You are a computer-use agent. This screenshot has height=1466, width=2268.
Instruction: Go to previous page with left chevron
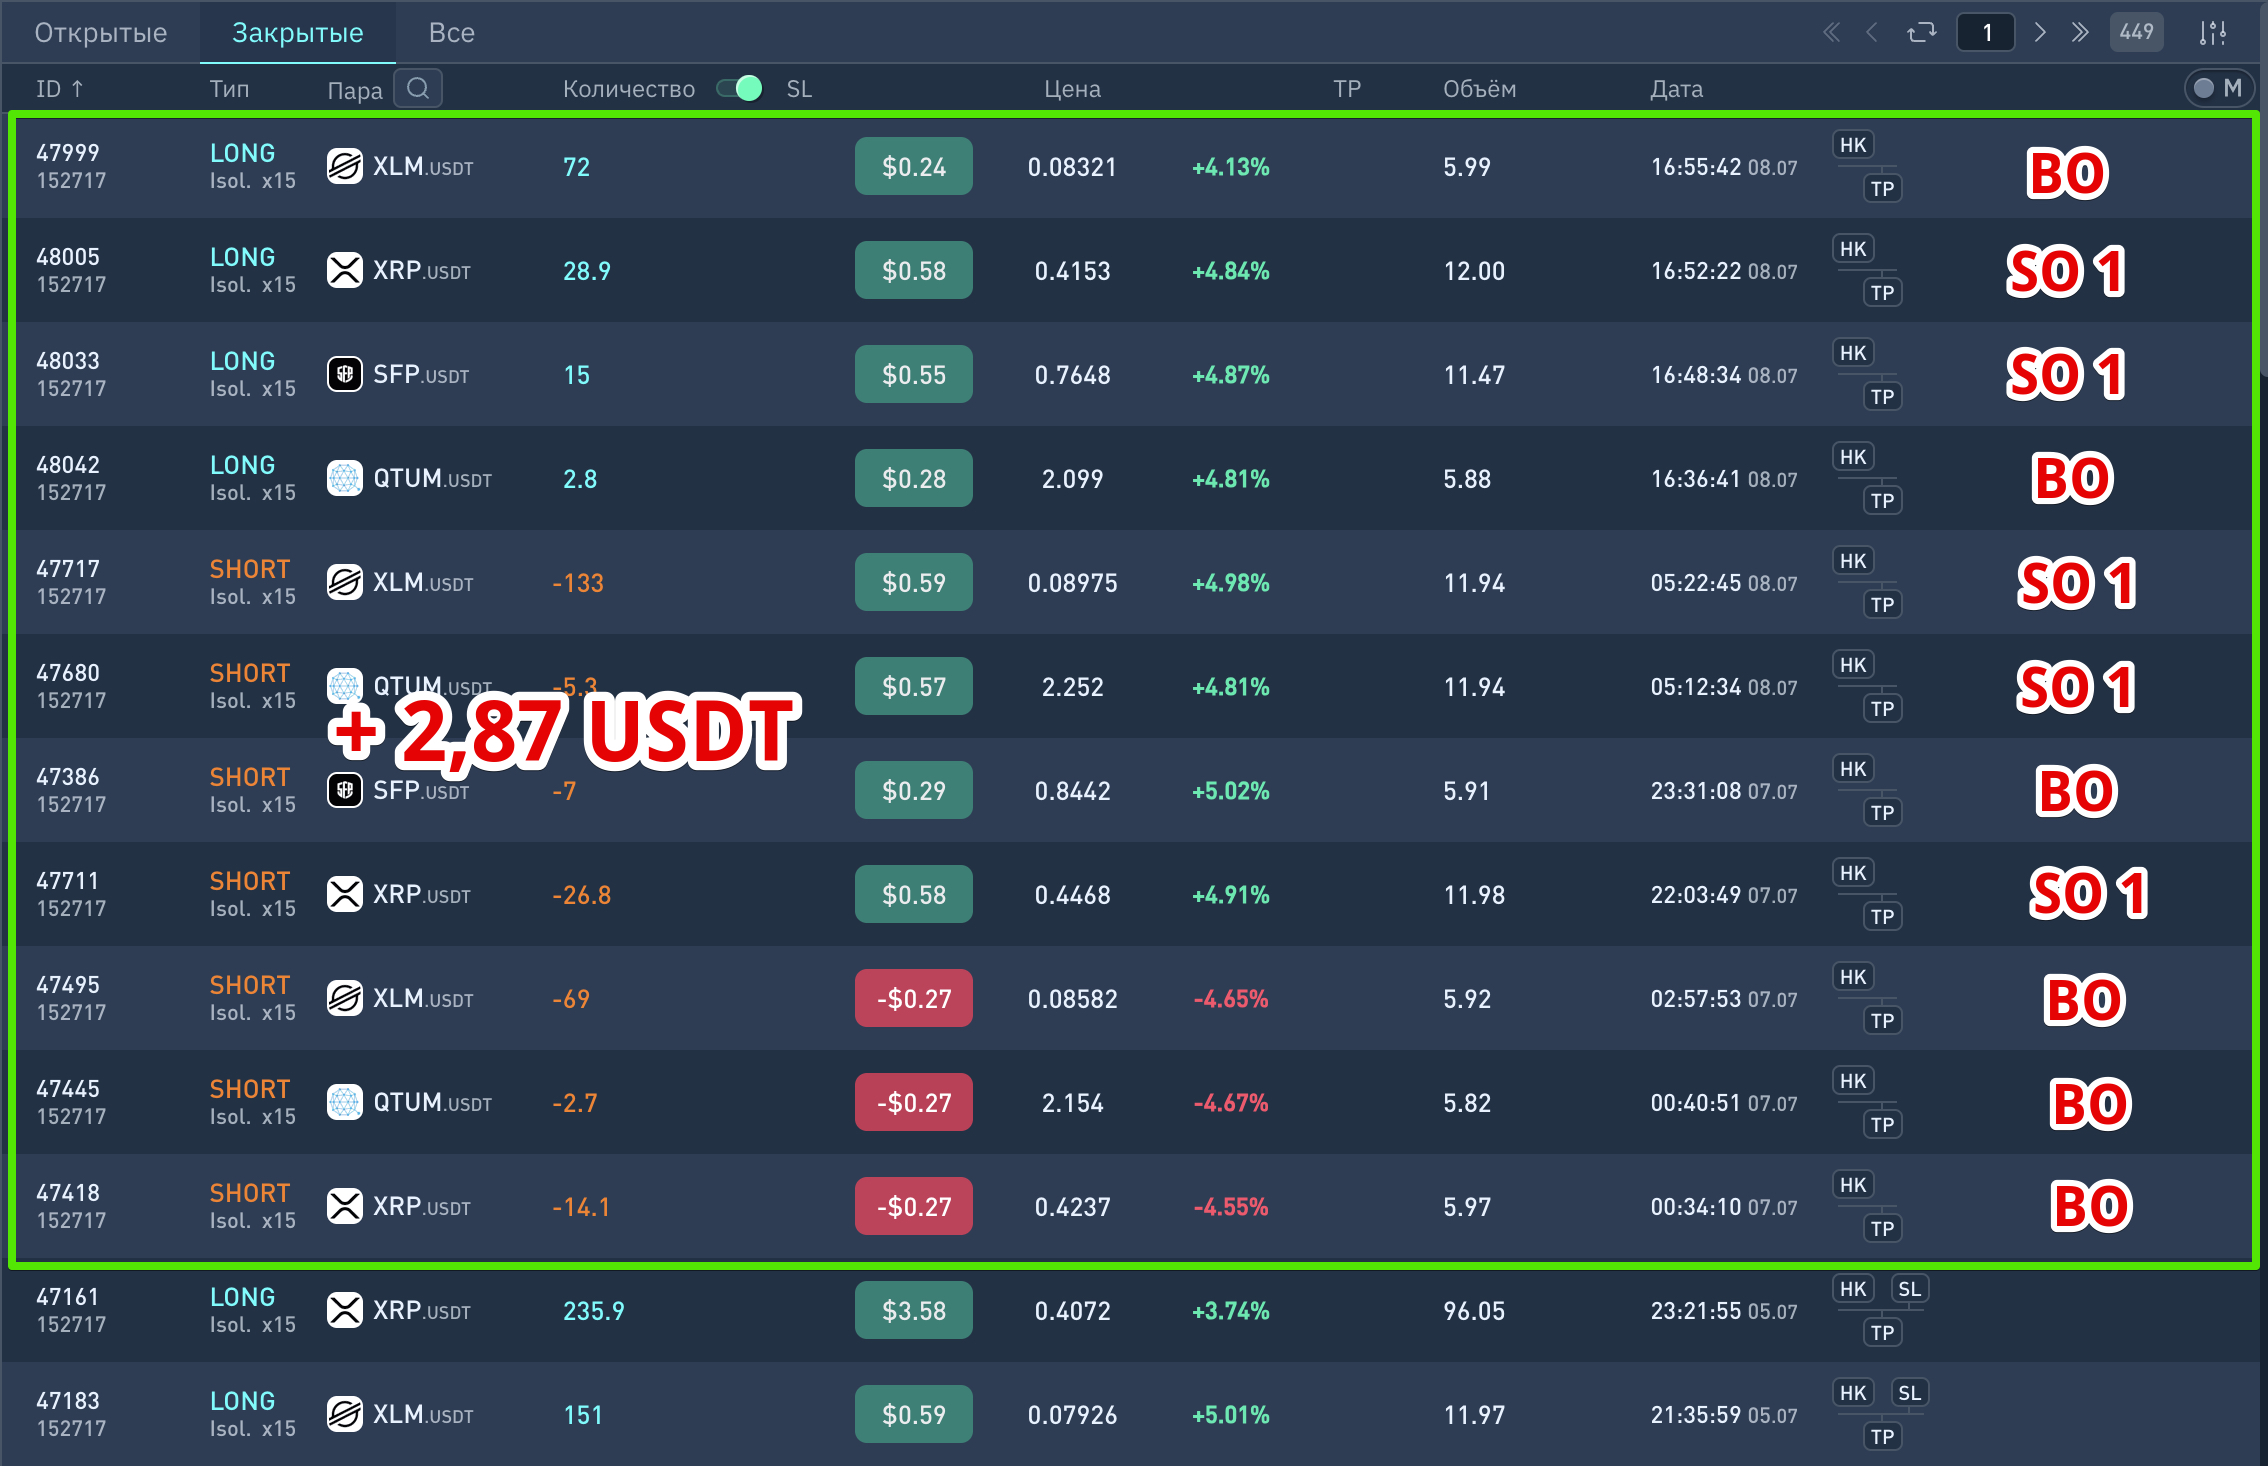(1871, 33)
